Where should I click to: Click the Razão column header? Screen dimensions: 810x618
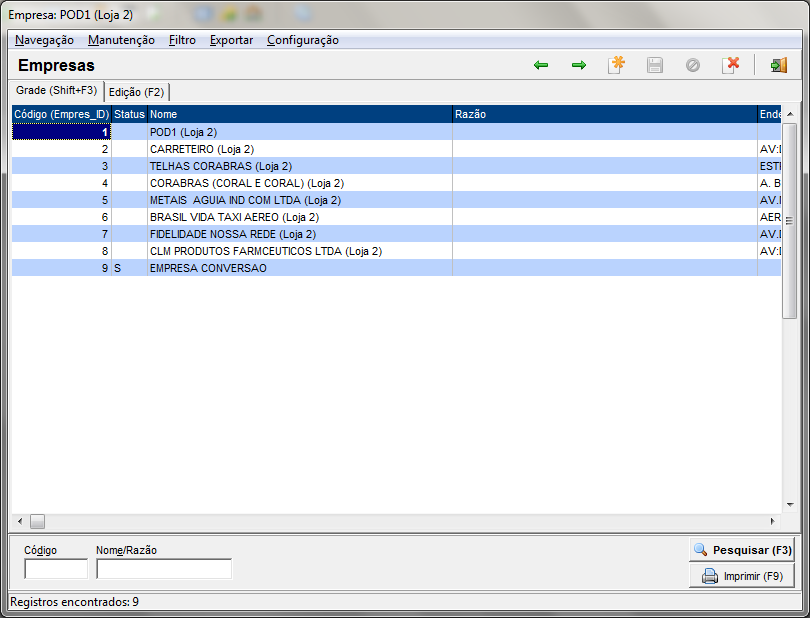(605, 114)
